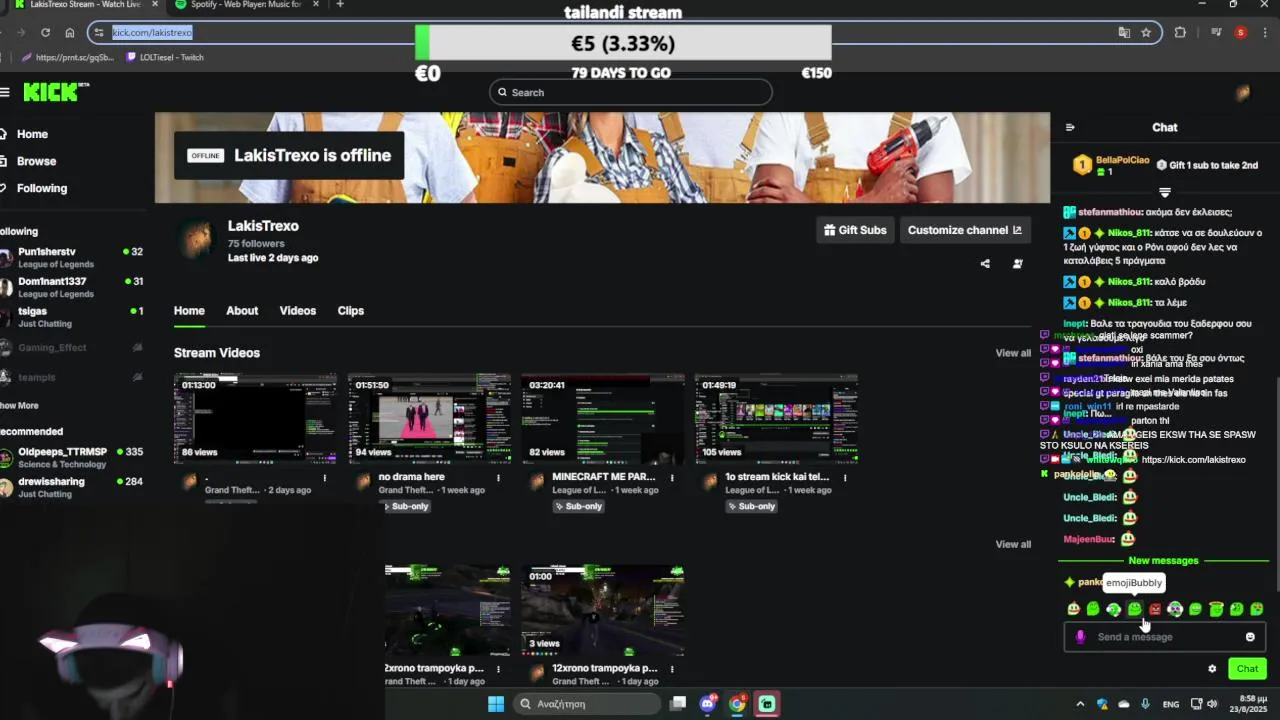The width and height of the screenshot is (1280, 720).
Task: Open the Windows Start menu
Action: click(x=496, y=703)
